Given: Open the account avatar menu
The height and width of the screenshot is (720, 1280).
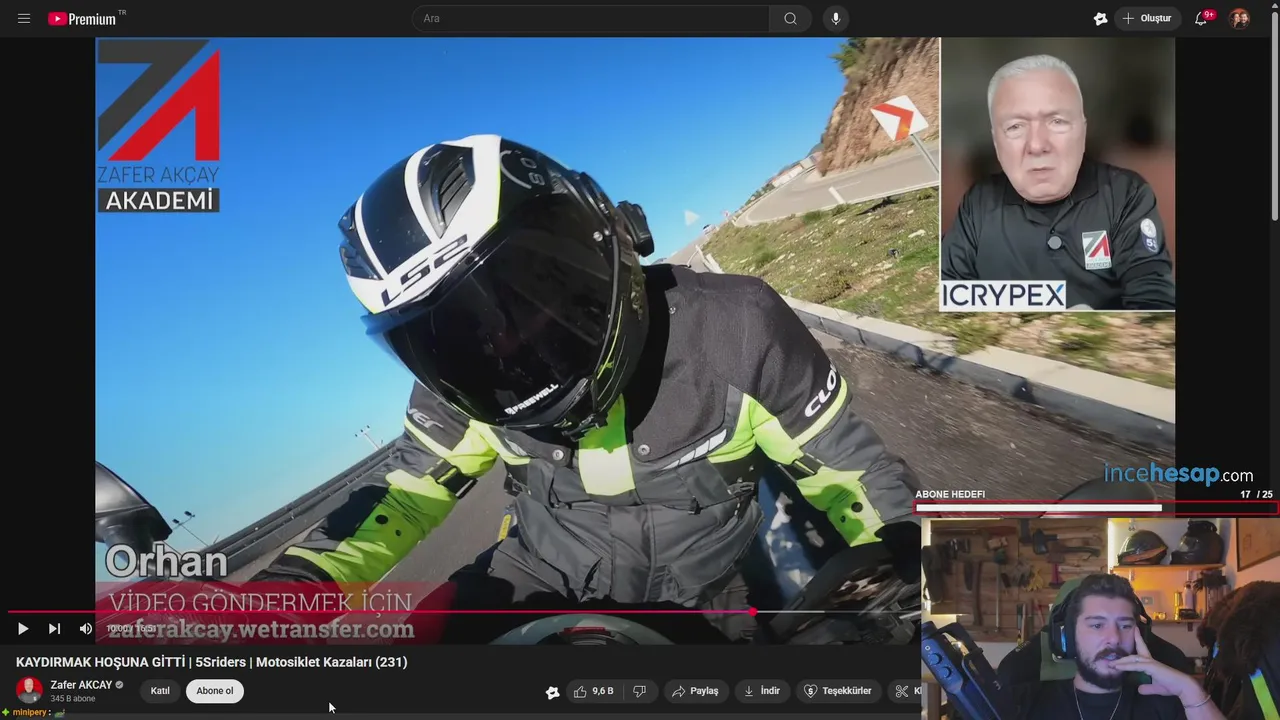Looking at the screenshot, I should click(1239, 18).
